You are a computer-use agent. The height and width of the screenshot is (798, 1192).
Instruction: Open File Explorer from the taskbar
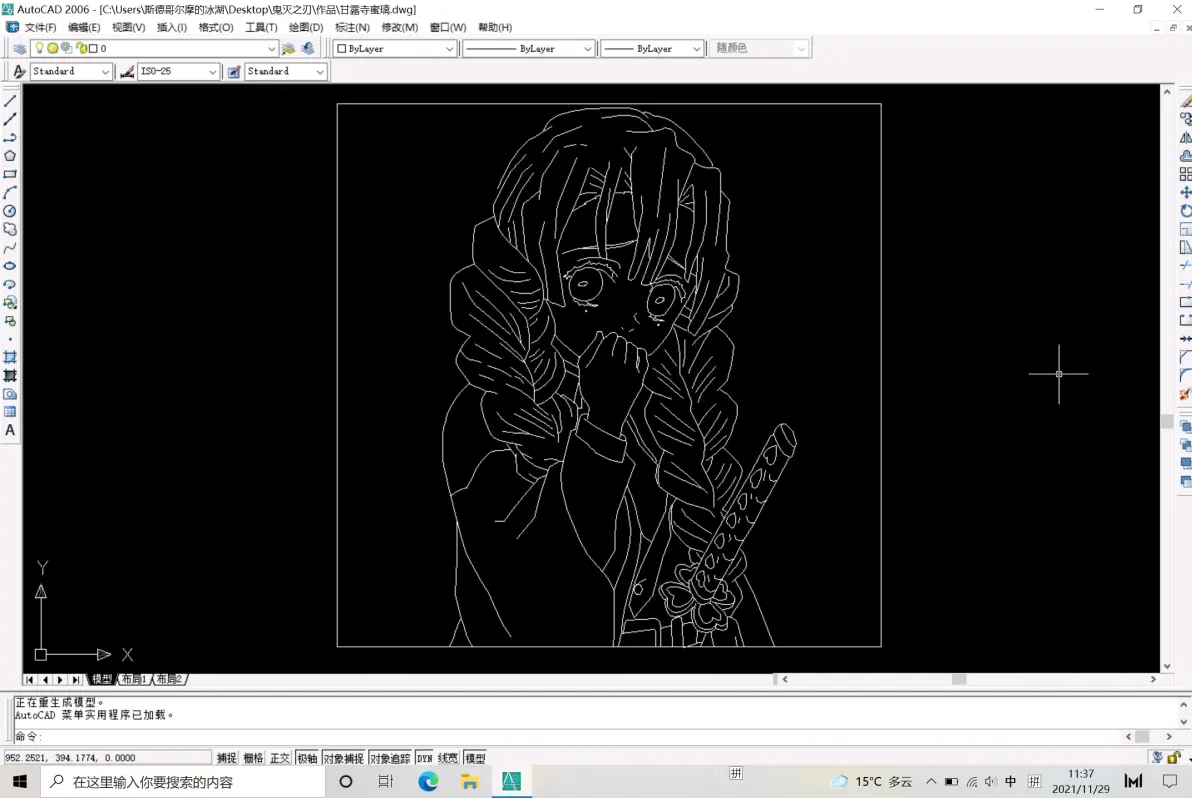click(x=469, y=781)
